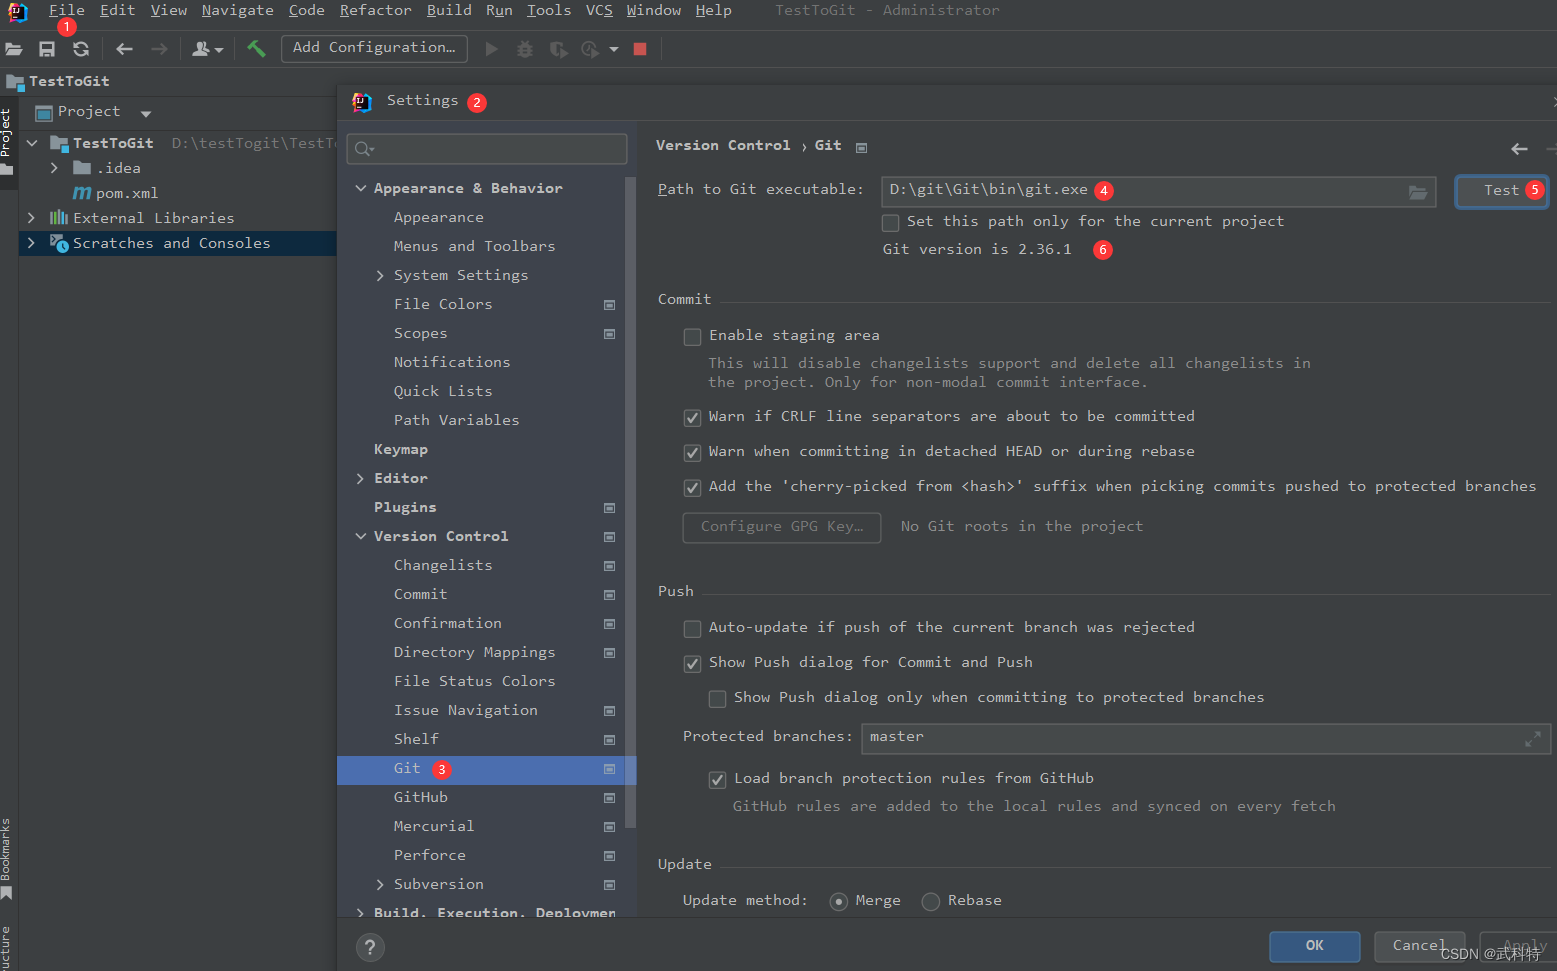This screenshot has height=971, width=1557.
Task: Click the Settings search input box
Action: 487,149
